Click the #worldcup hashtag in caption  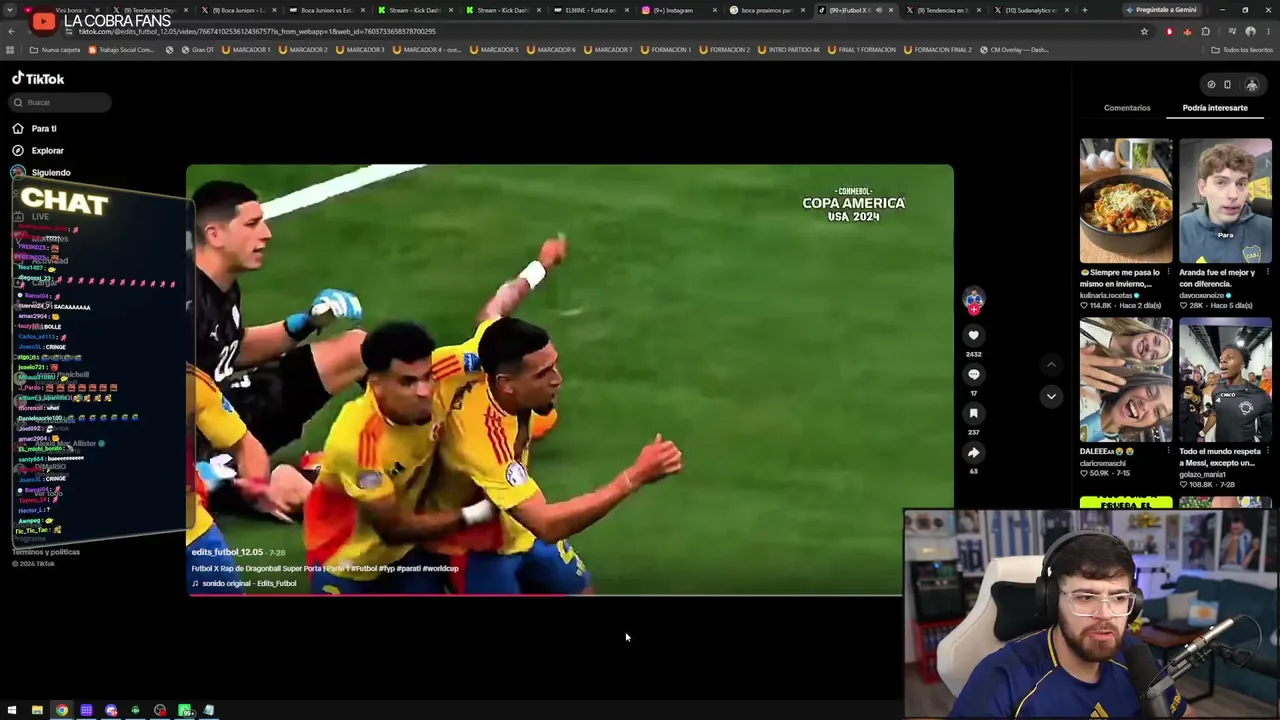(x=440, y=569)
